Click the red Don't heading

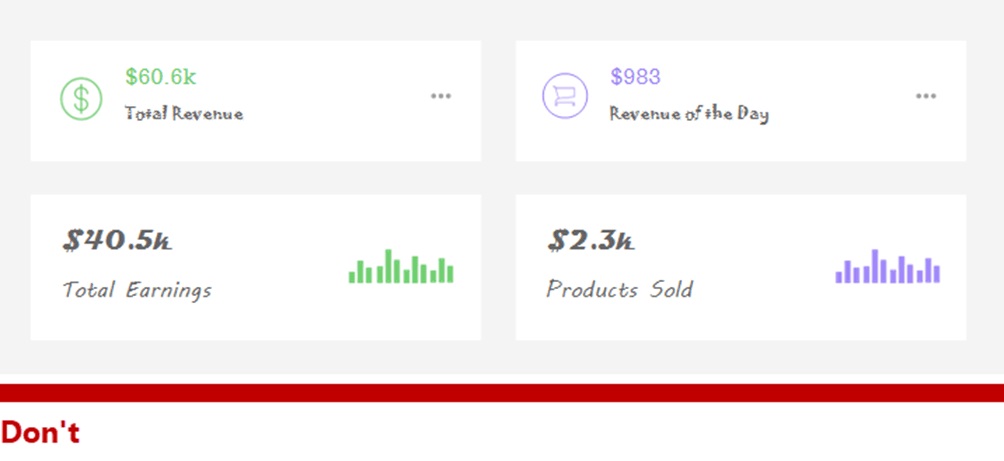coord(40,432)
